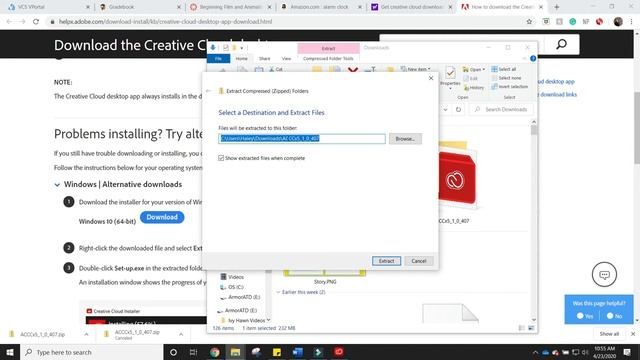Open the Properties ribbon button
640x360 pixels.
pyautogui.click(x=450, y=78)
